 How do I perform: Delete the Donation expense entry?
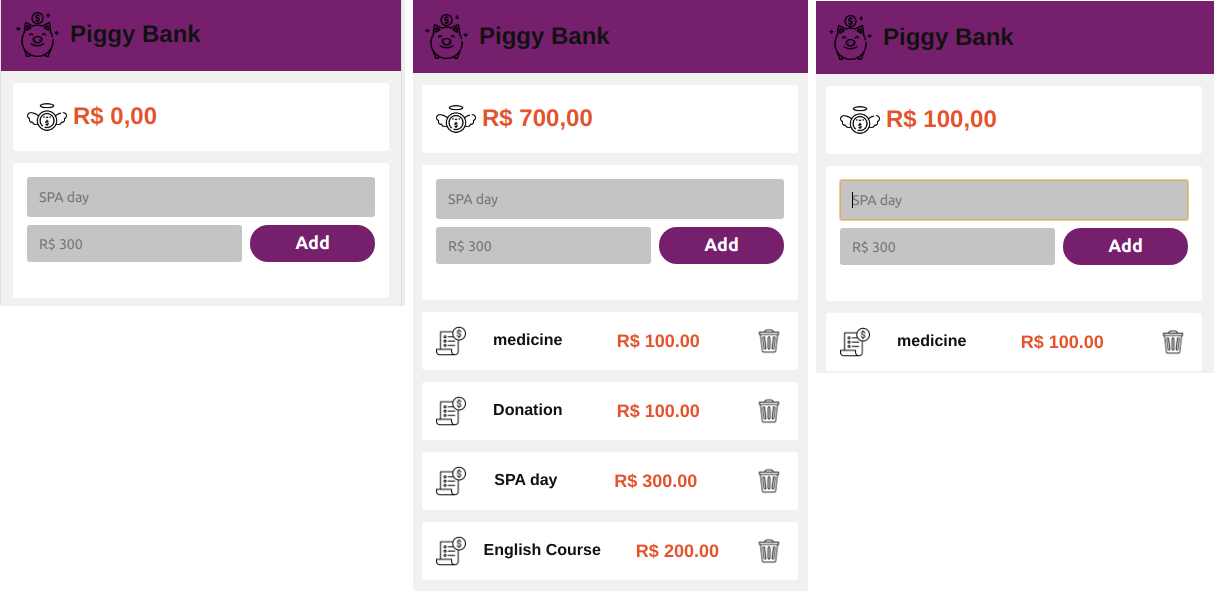tap(768, 411)
